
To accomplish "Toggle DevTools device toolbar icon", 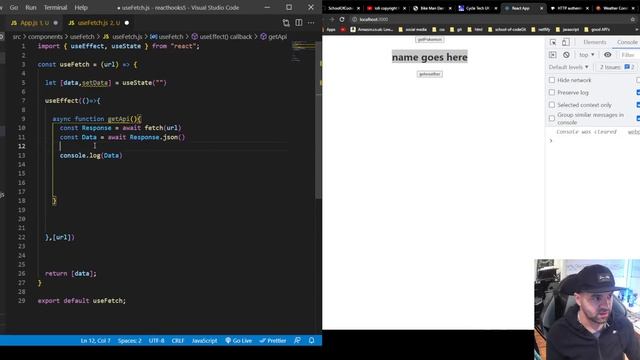I will pyautogui.click(x=566, y=42).
